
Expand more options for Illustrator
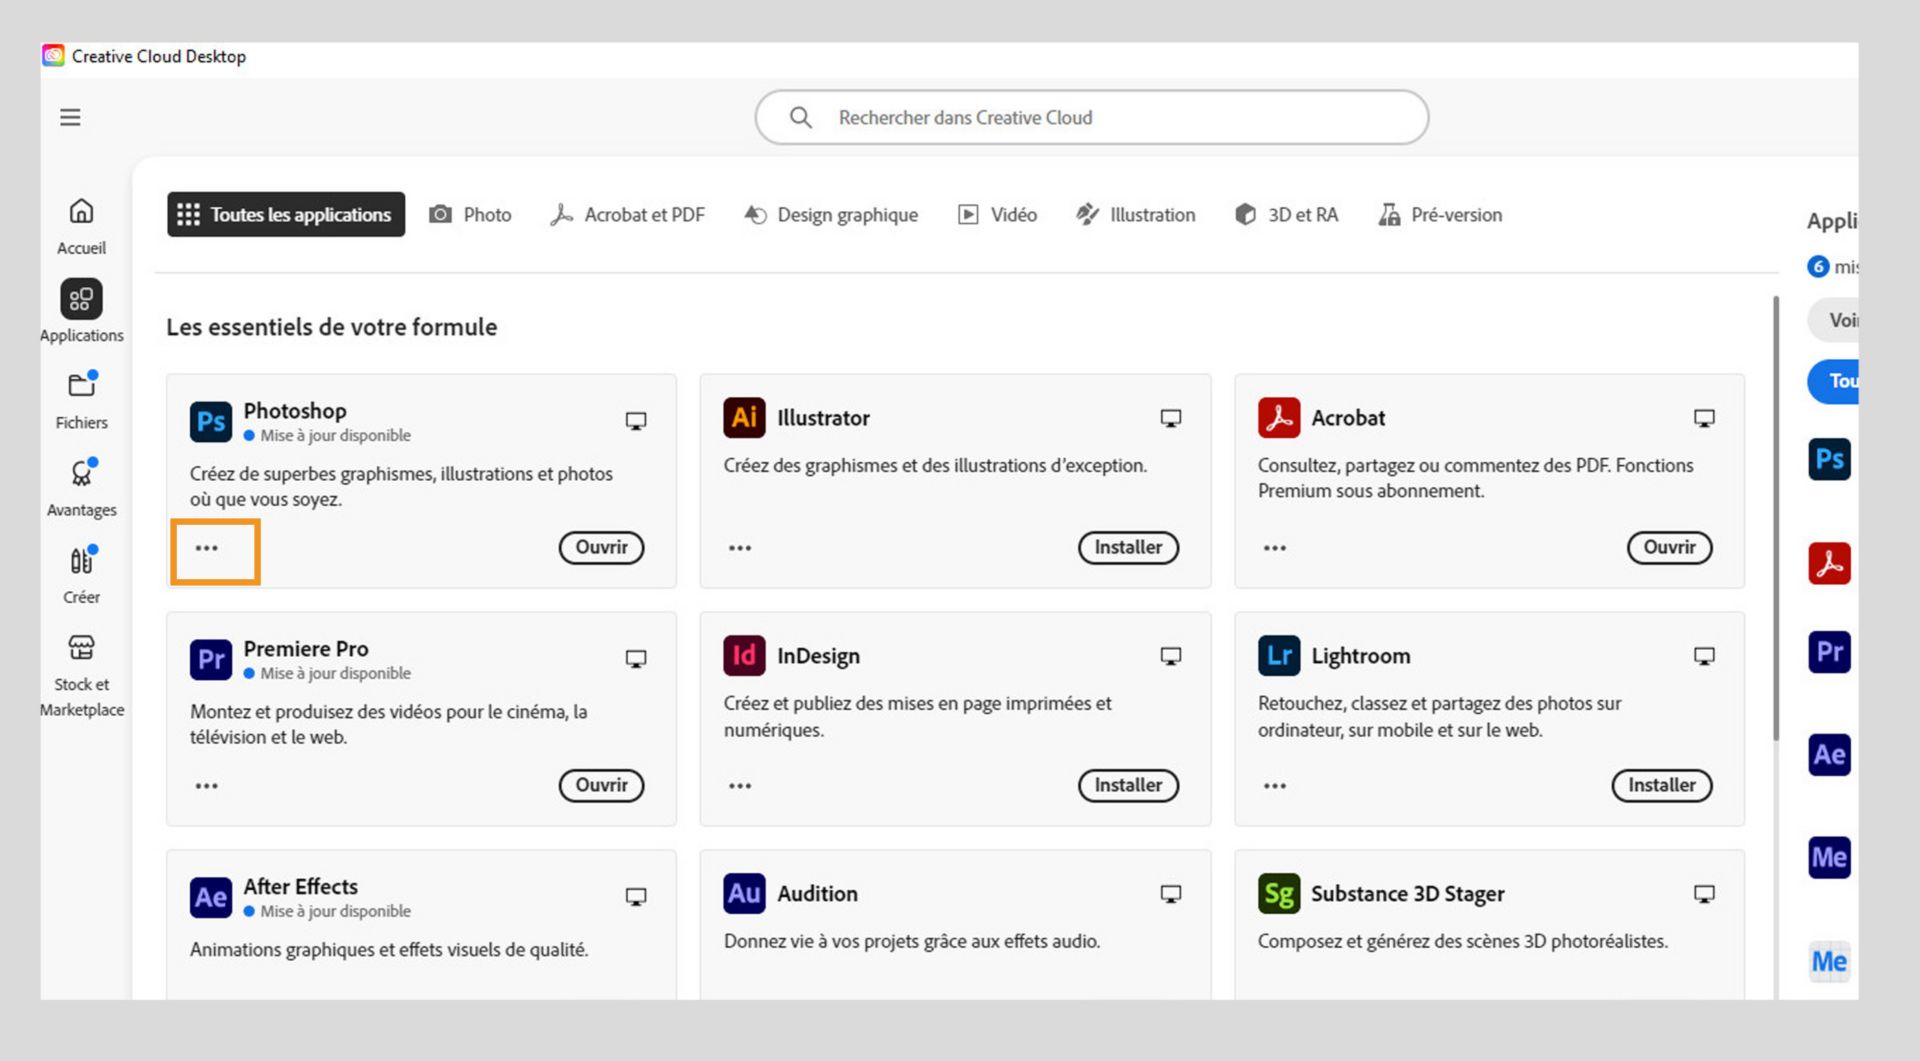(740, 548)
